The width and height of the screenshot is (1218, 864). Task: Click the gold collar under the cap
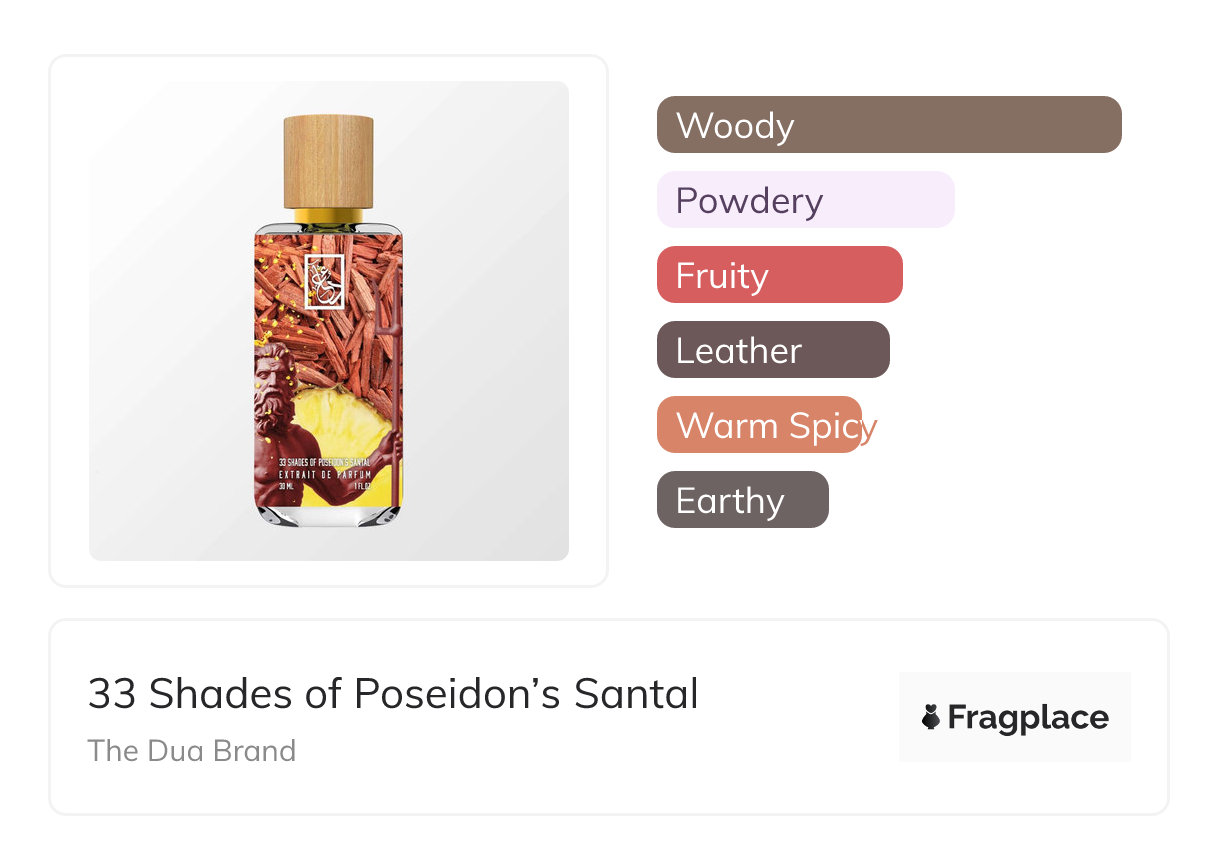pos(328,216)
